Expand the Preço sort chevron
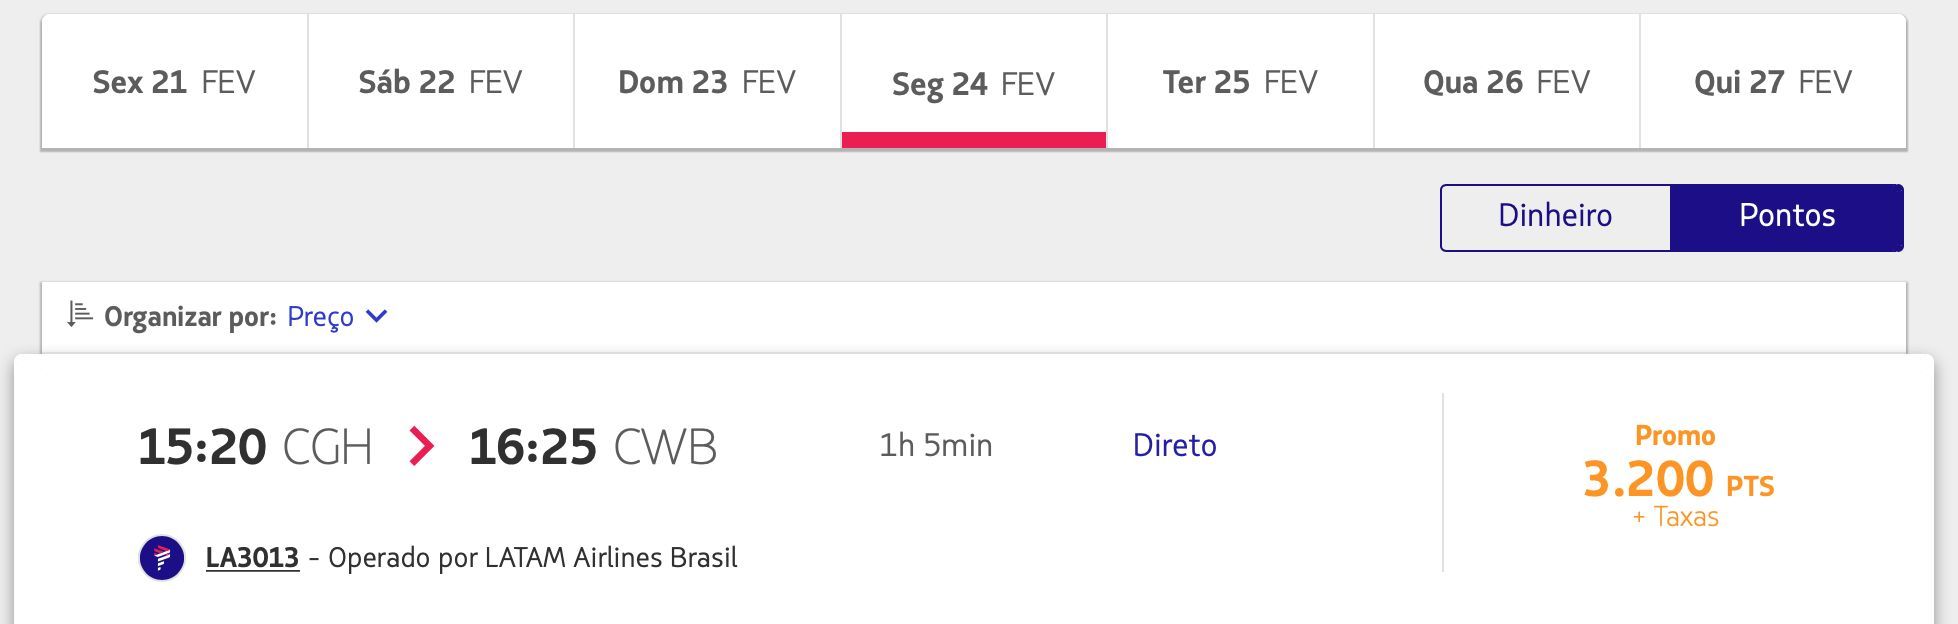This screenshot has width=1958, height=624. coord(377,317)
